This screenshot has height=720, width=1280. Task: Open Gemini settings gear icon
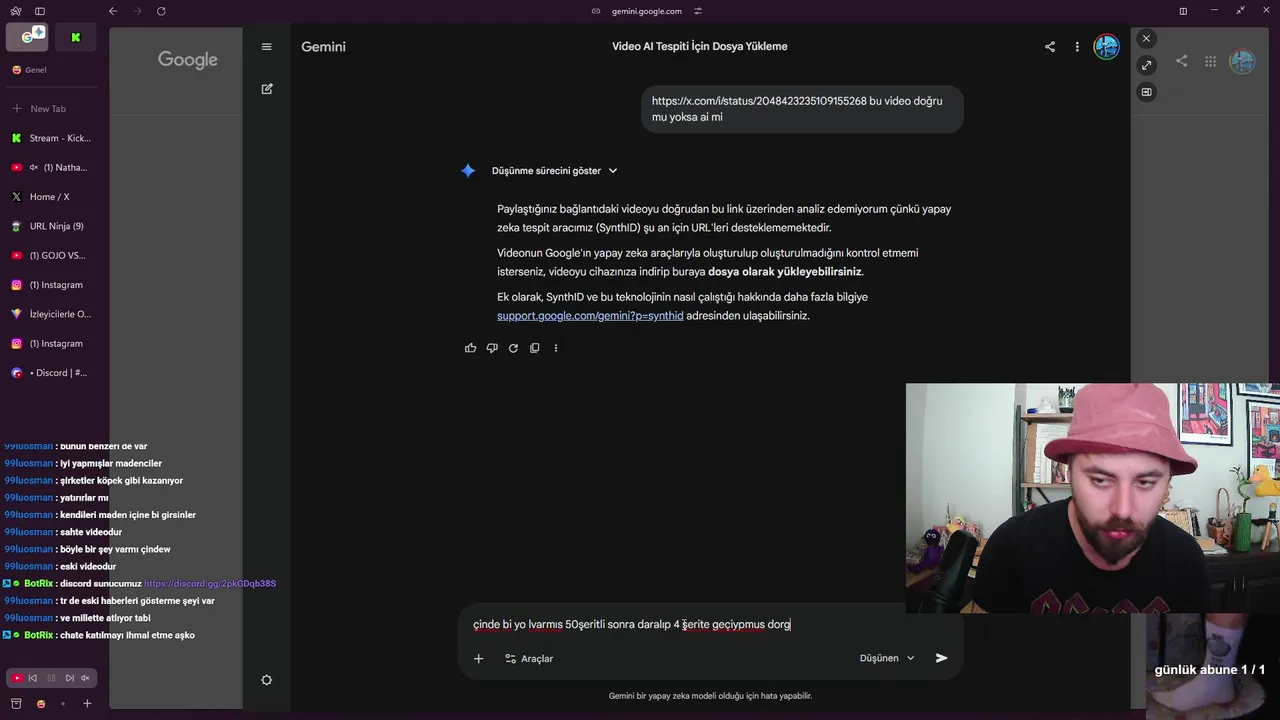point(266,680)
